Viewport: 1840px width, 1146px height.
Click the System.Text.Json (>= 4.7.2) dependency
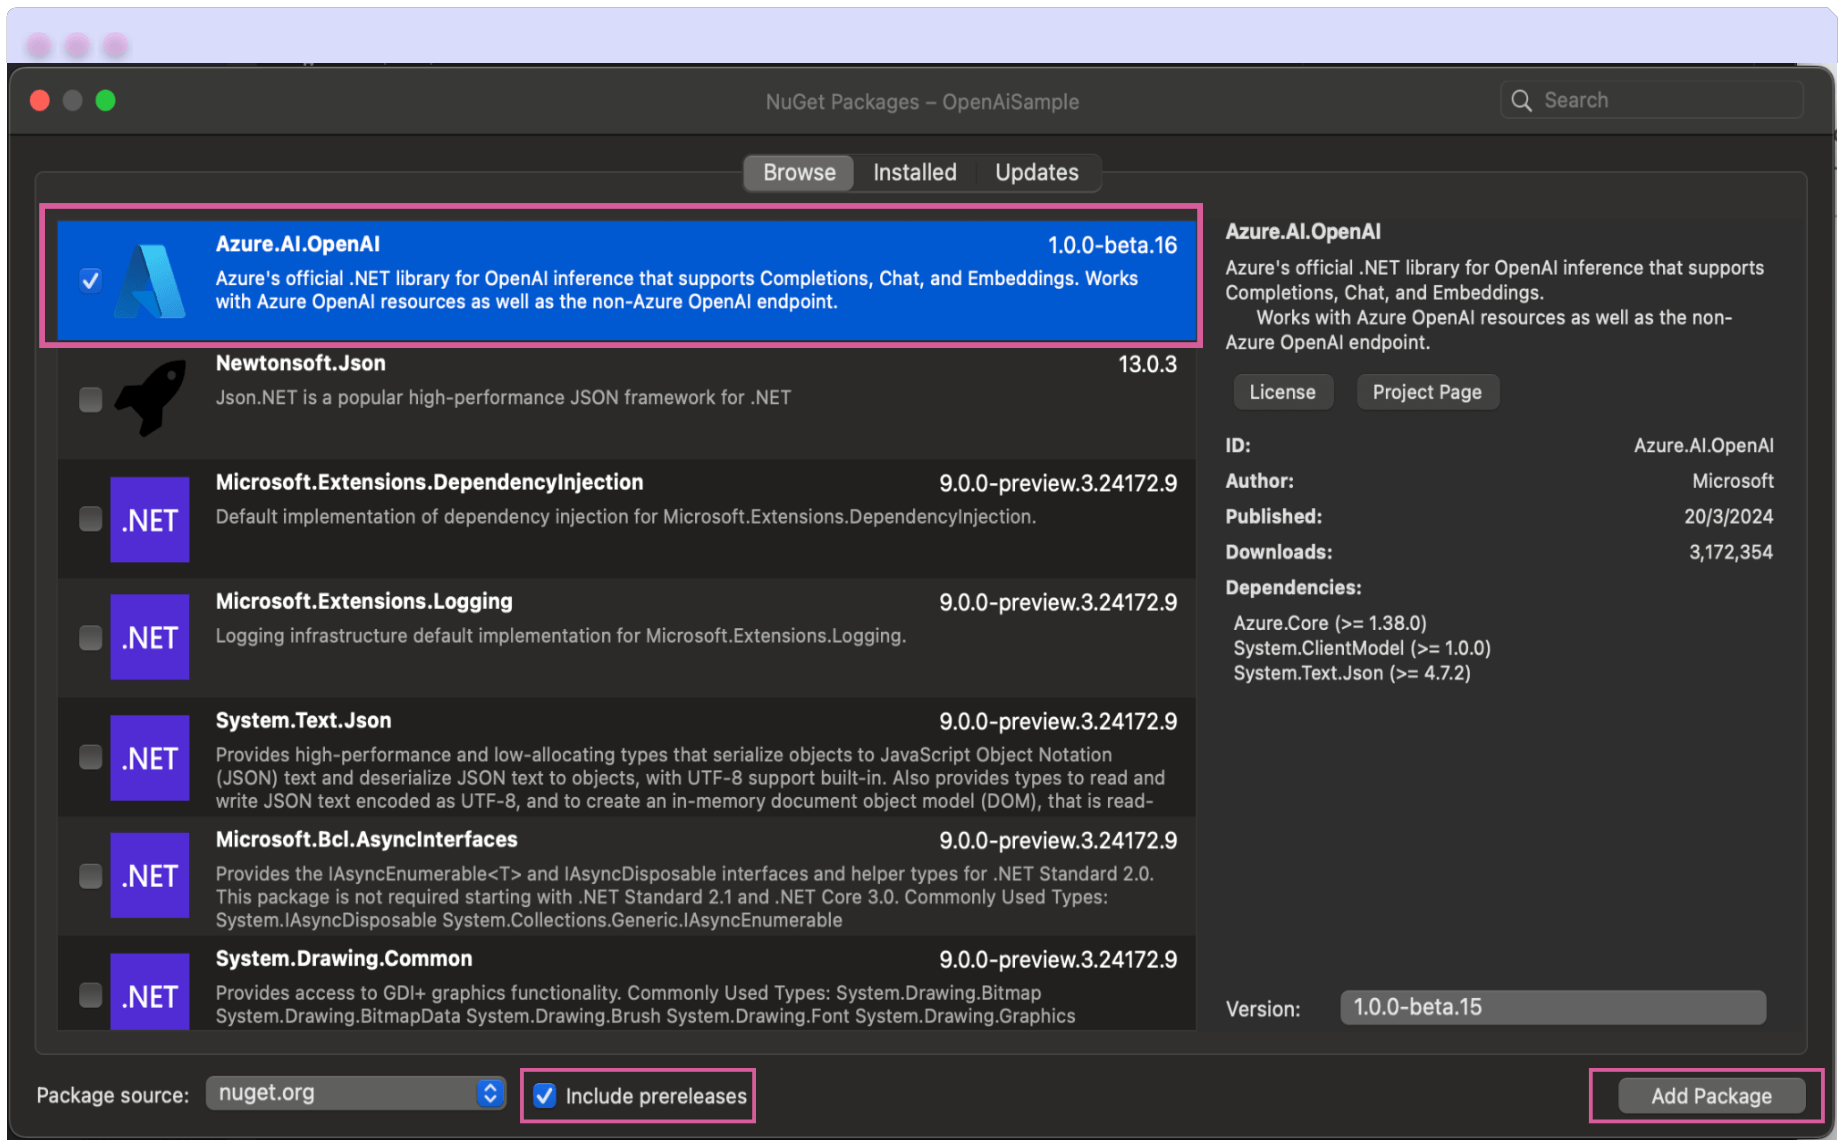point(1352,673)
